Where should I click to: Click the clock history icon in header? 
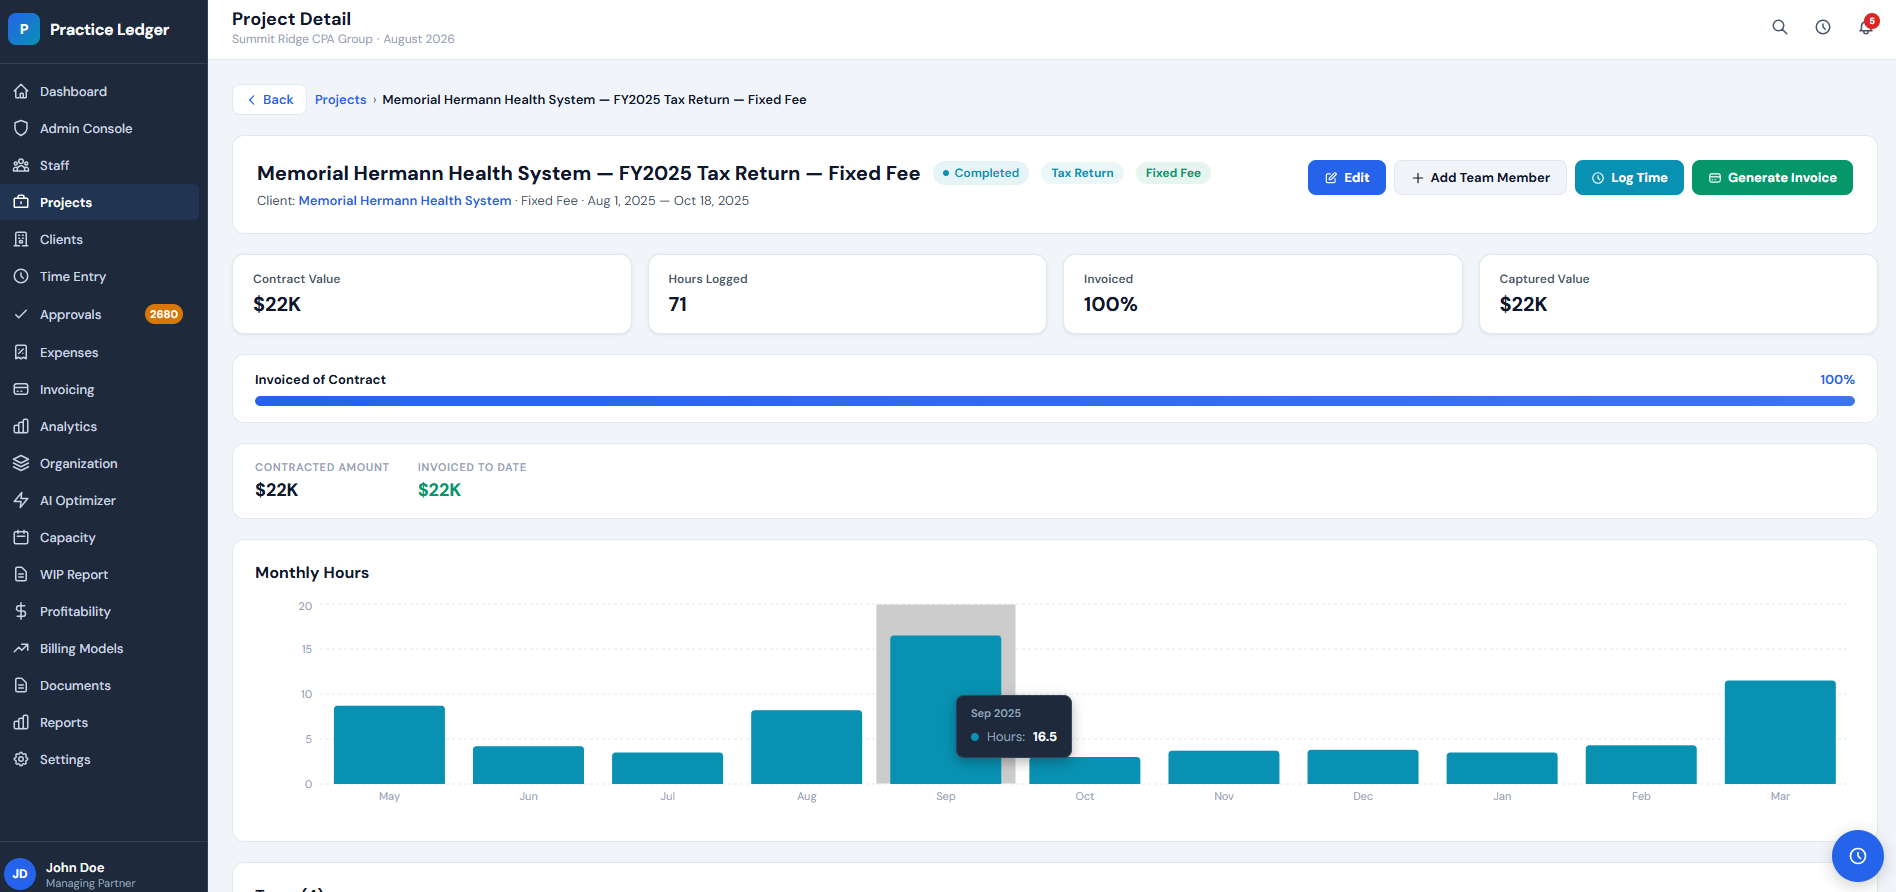pos(1823,27)
